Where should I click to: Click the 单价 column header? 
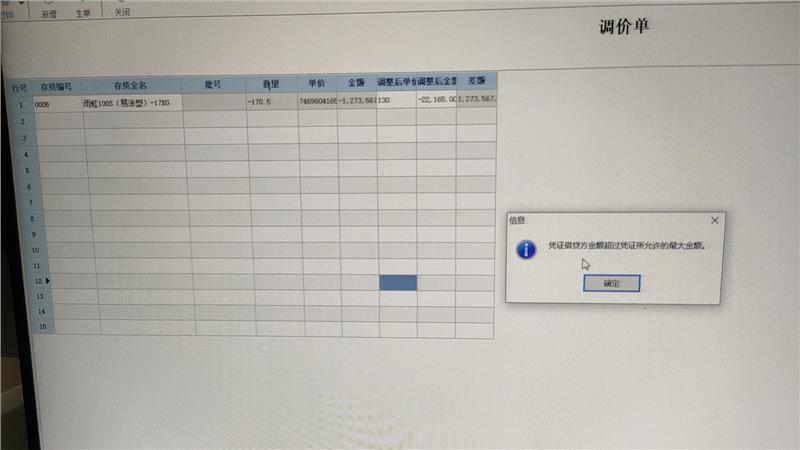click(316, 83)
